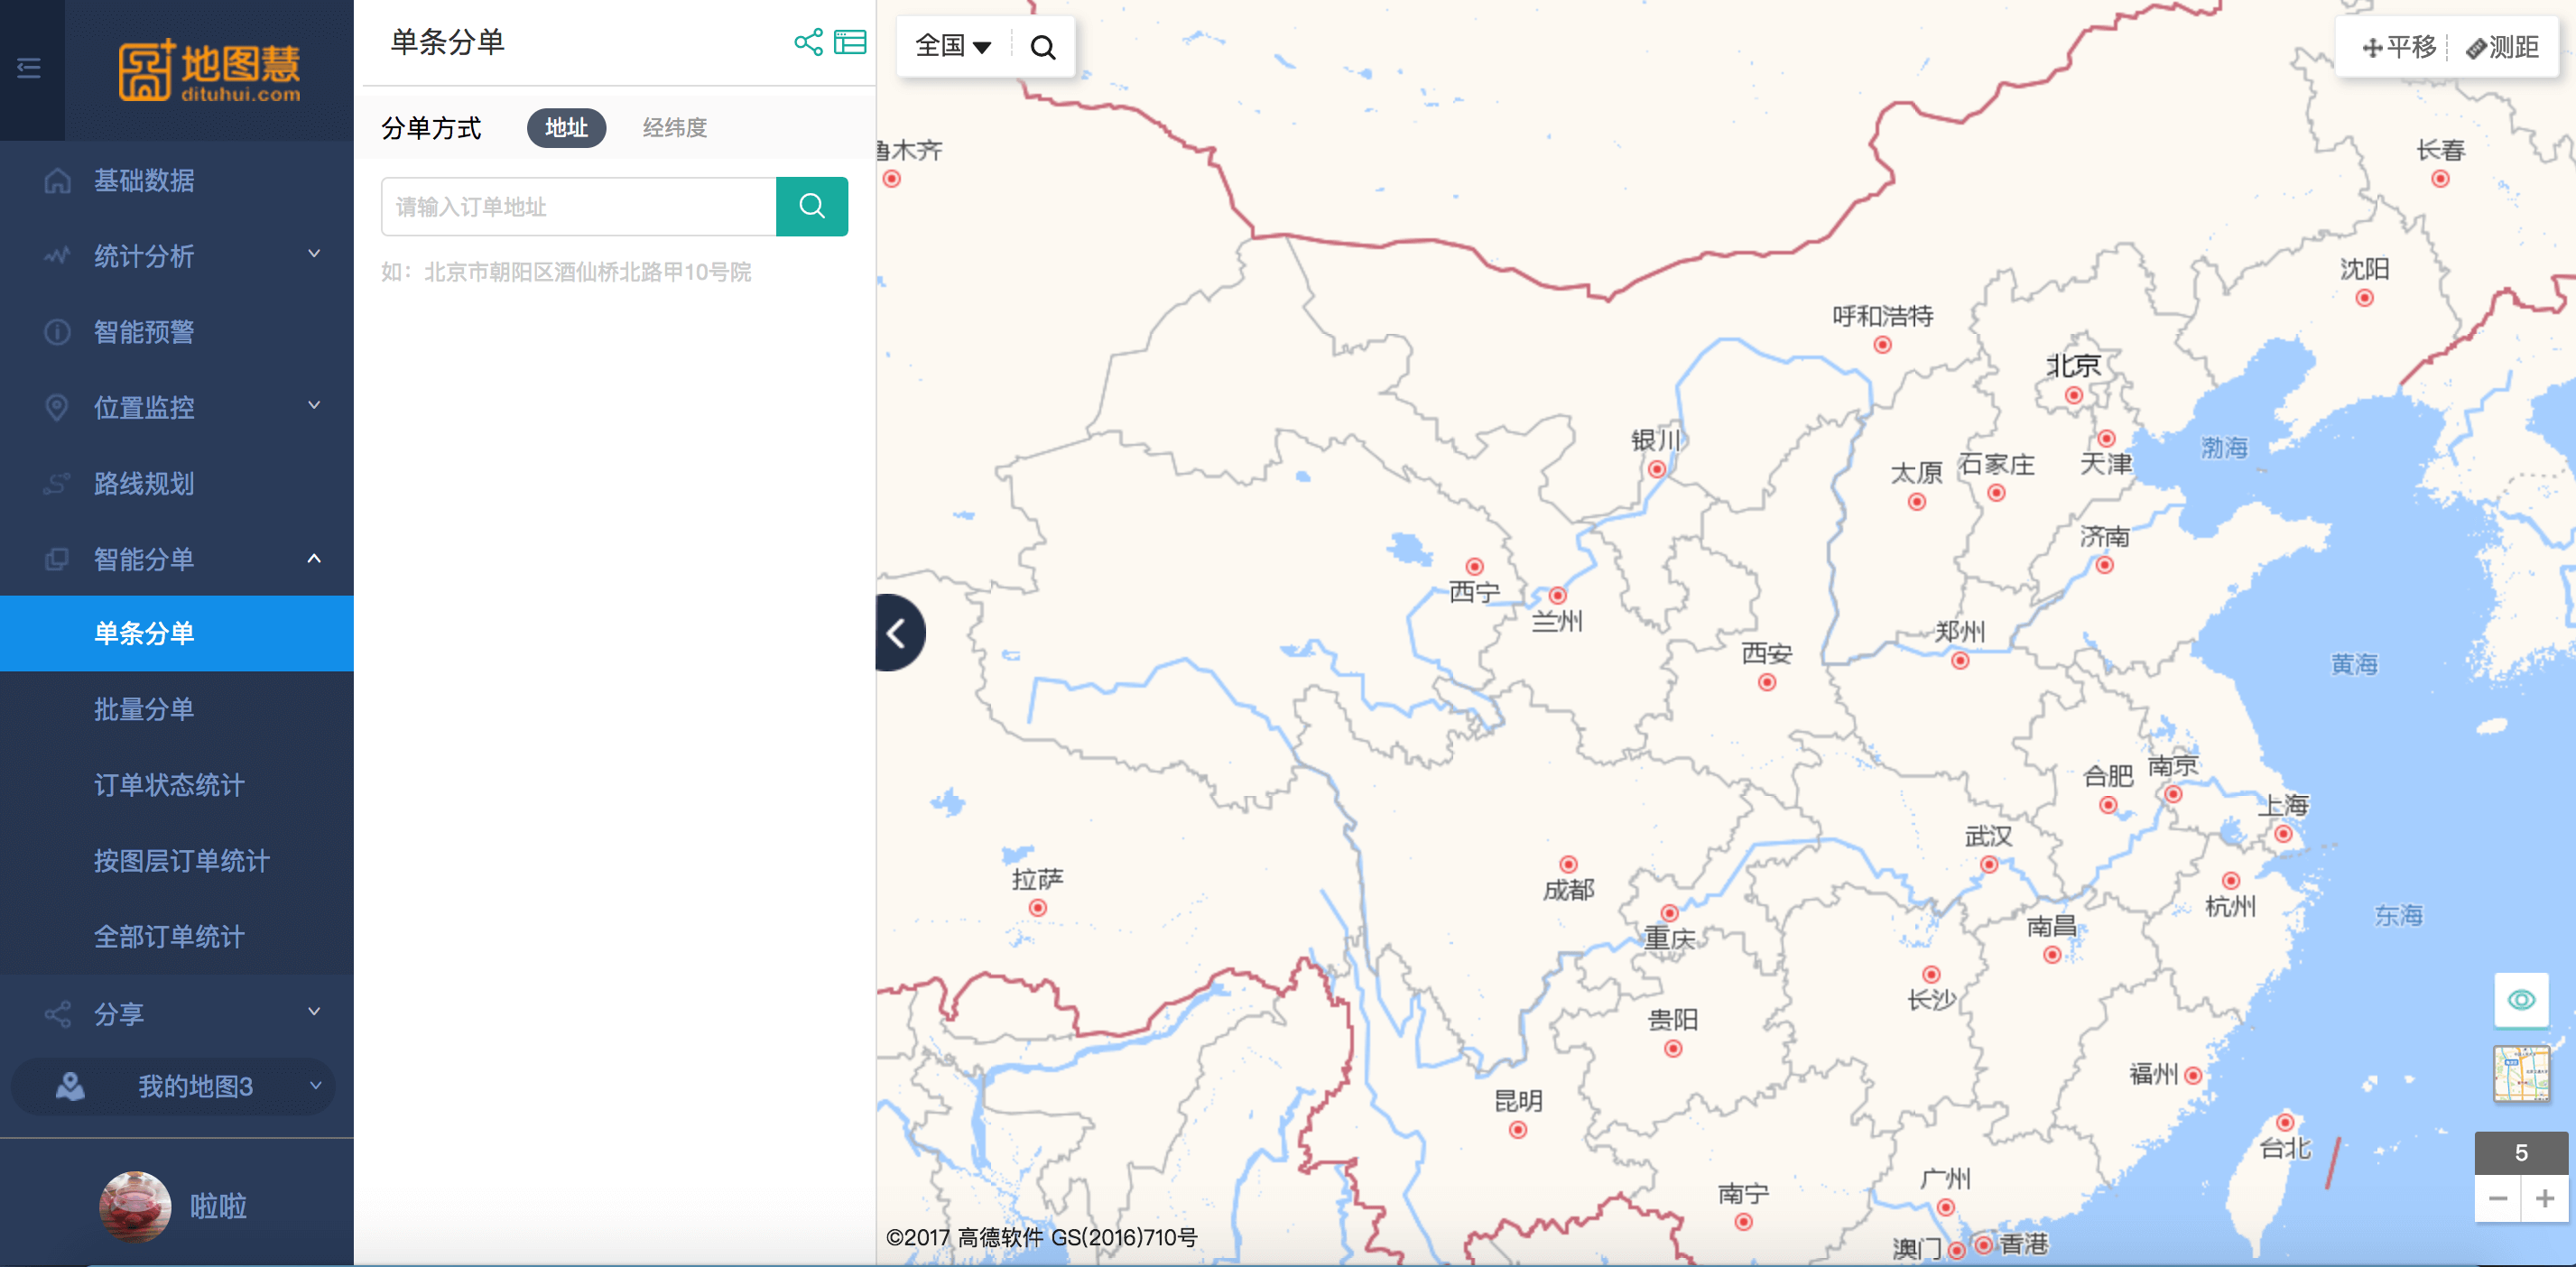
Task: Click the green order address search button
Action: [x=812, y=206]
